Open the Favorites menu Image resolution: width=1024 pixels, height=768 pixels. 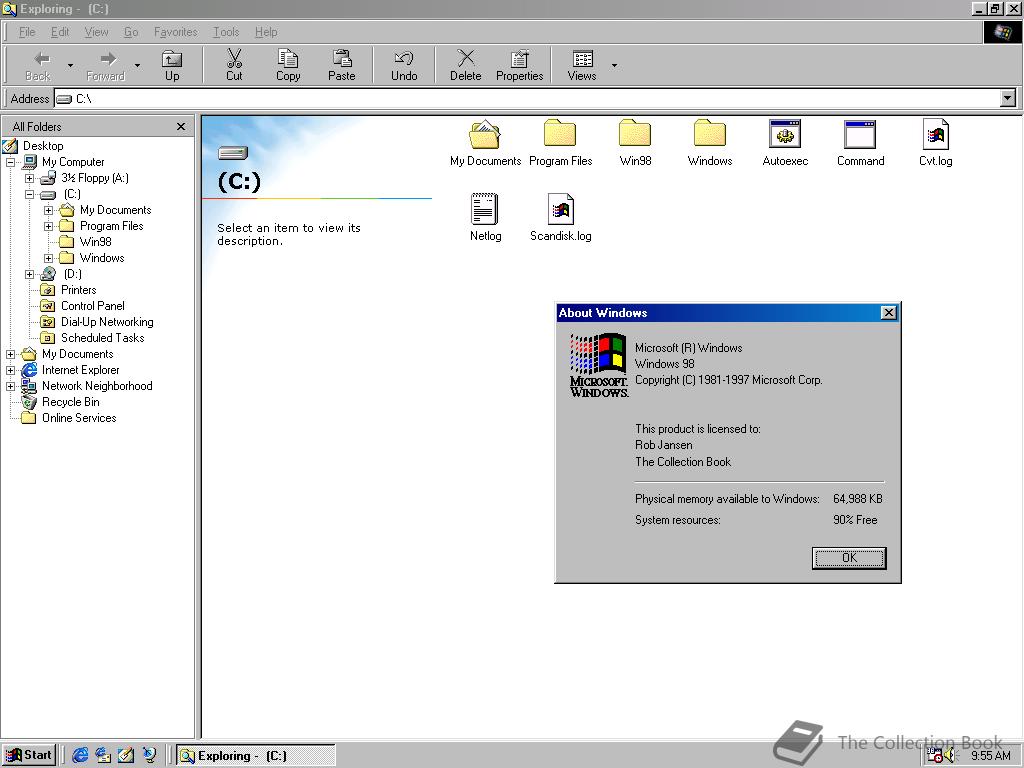(x=176, y=32)
